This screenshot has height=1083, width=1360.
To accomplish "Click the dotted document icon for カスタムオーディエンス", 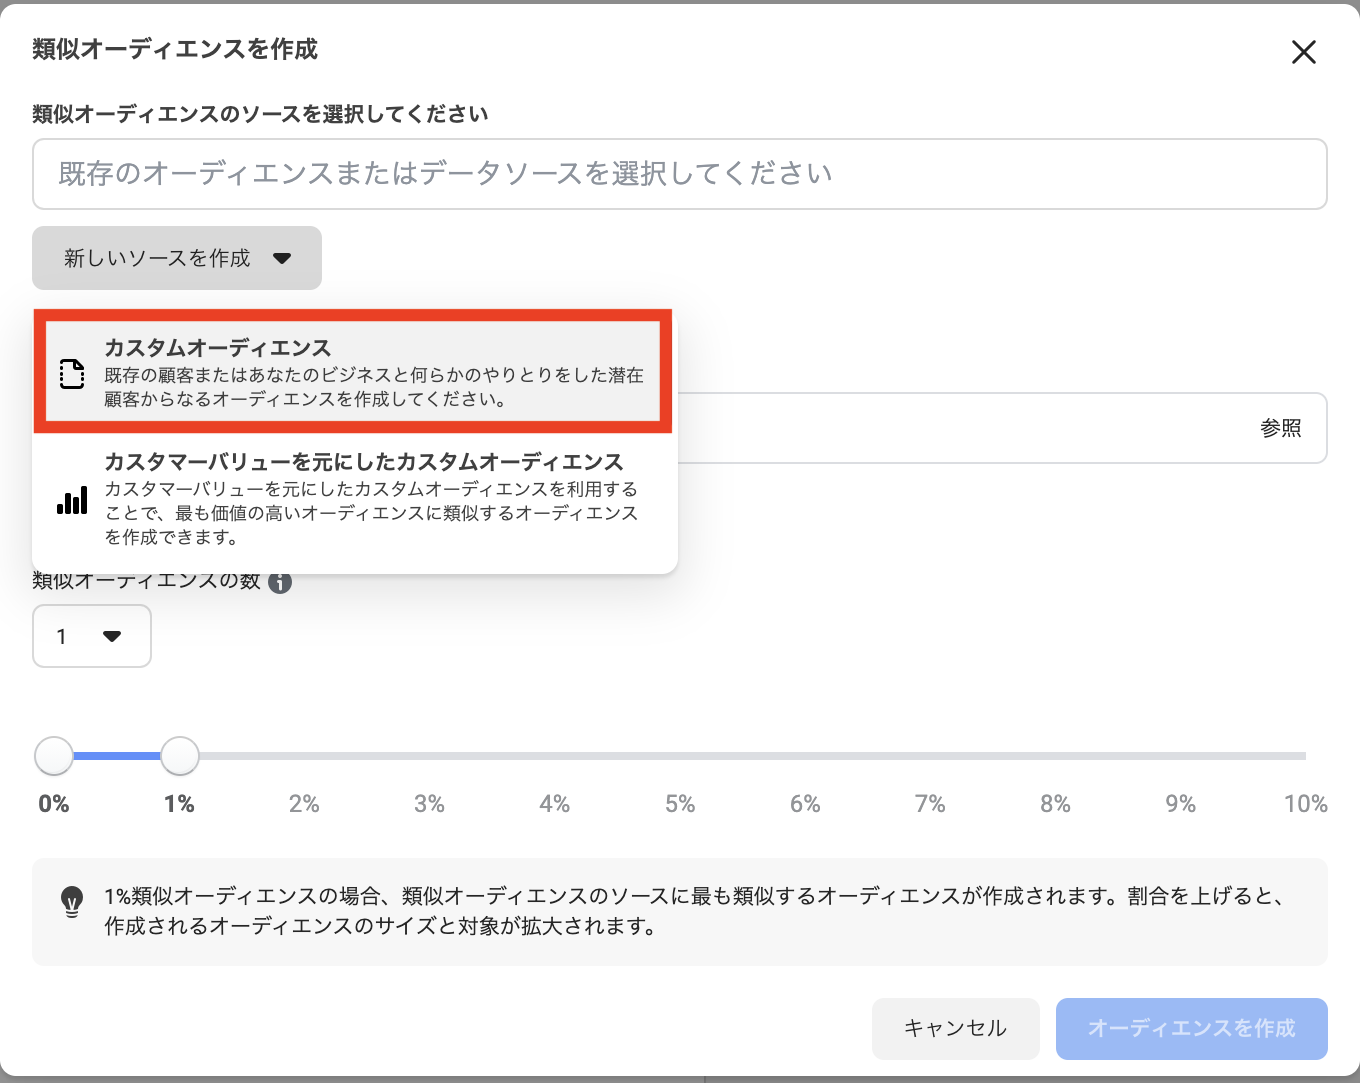I will 72,373.
